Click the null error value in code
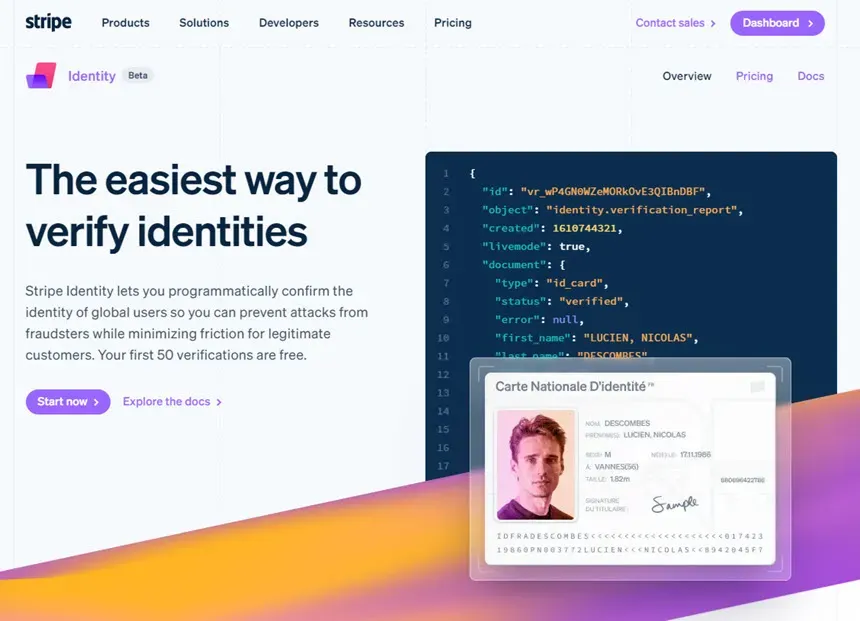The height and width of the screenshot is (621, 860). (x=565, y=320)
